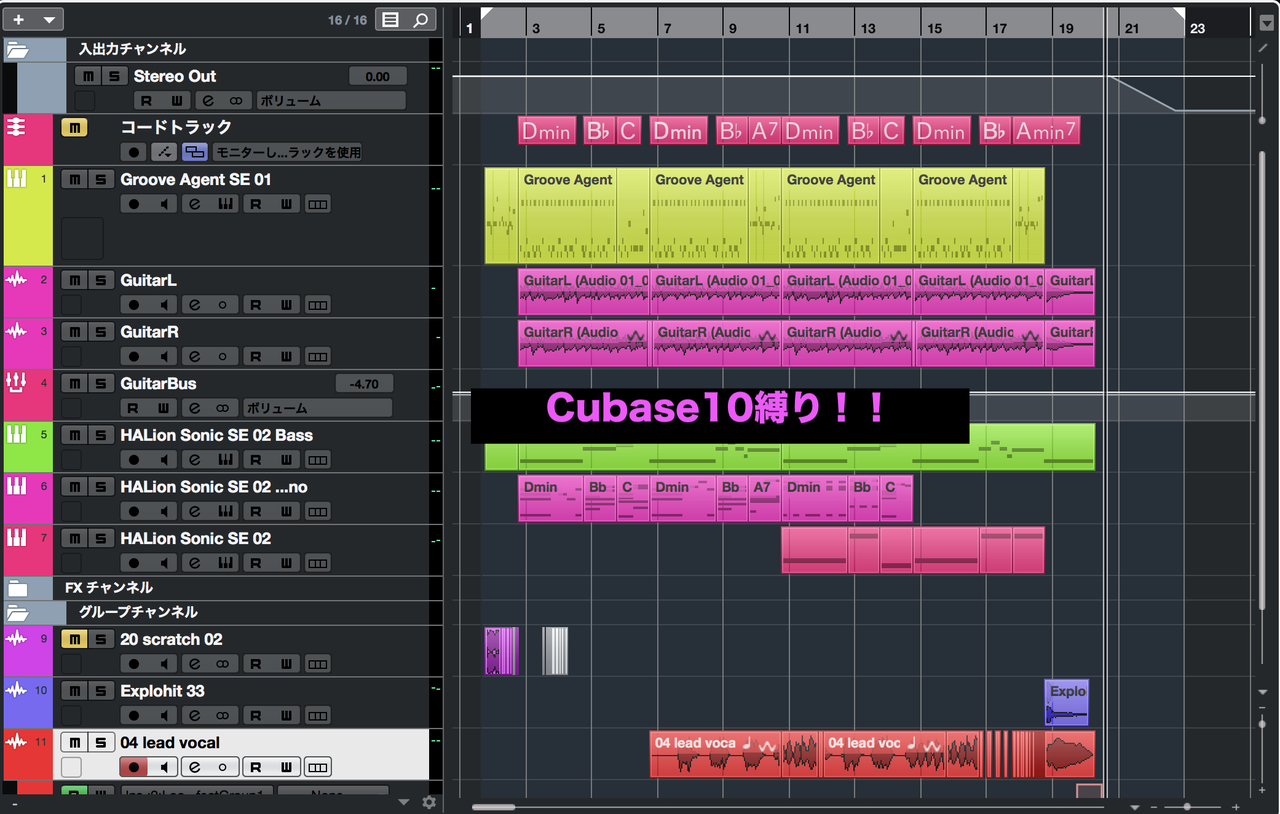This screenshot has height=814, width=1280.
Task: Mute the Groove Agent SE 01 track
Action: tap(75, 179)
